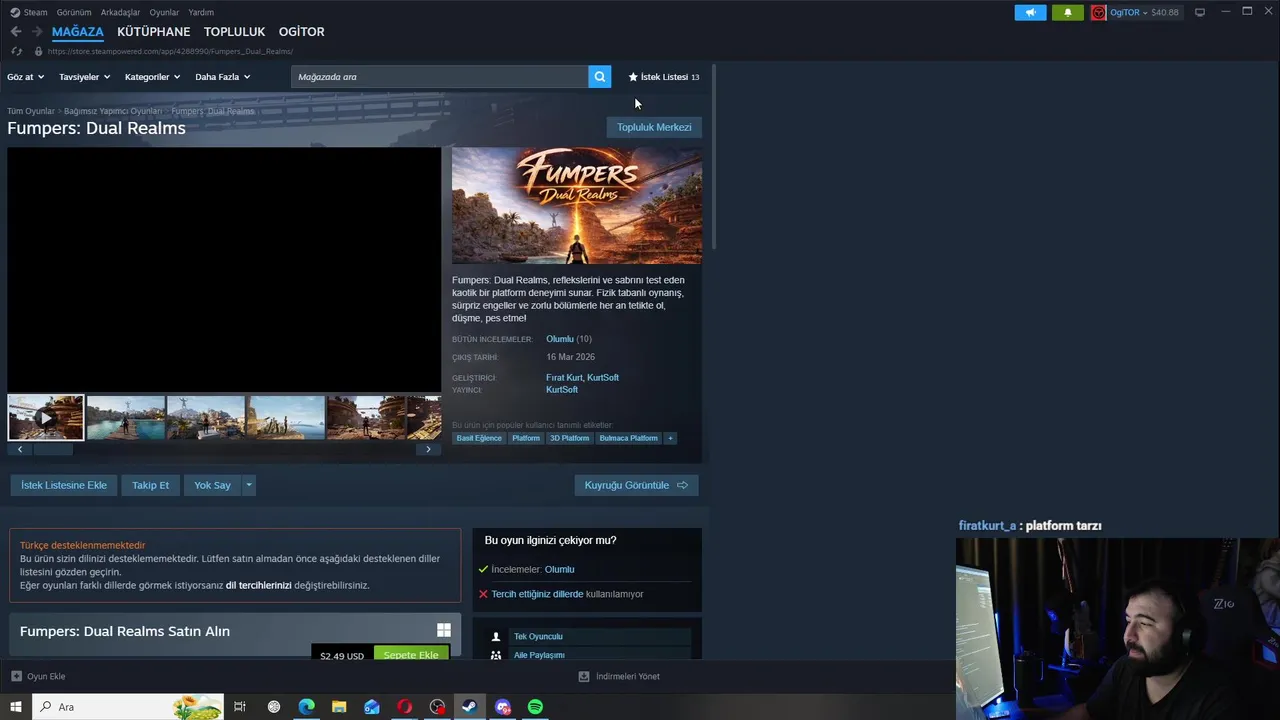Click the Bağımsız Yapımcı Oyunları breadcrumb
This screenshot has width=1280, height=720.
click(113, 111)
